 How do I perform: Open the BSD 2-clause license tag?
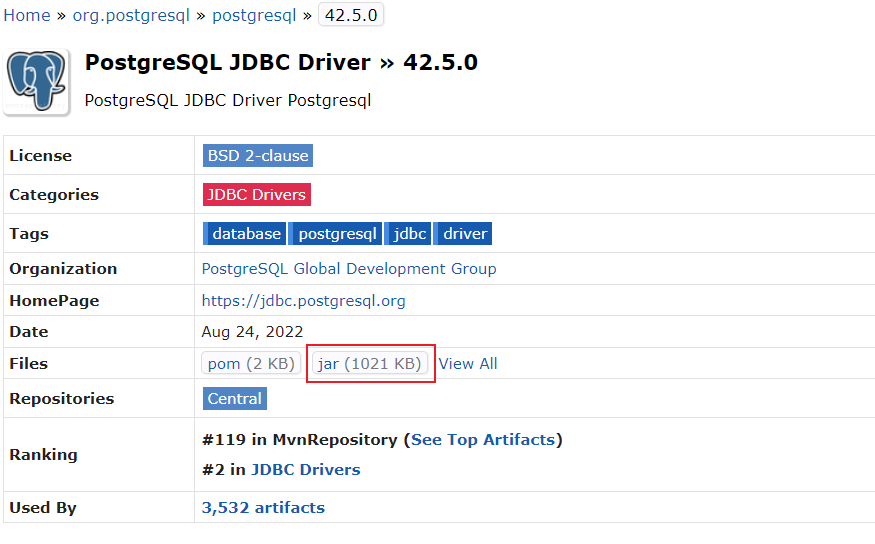[x=258, y=156]
